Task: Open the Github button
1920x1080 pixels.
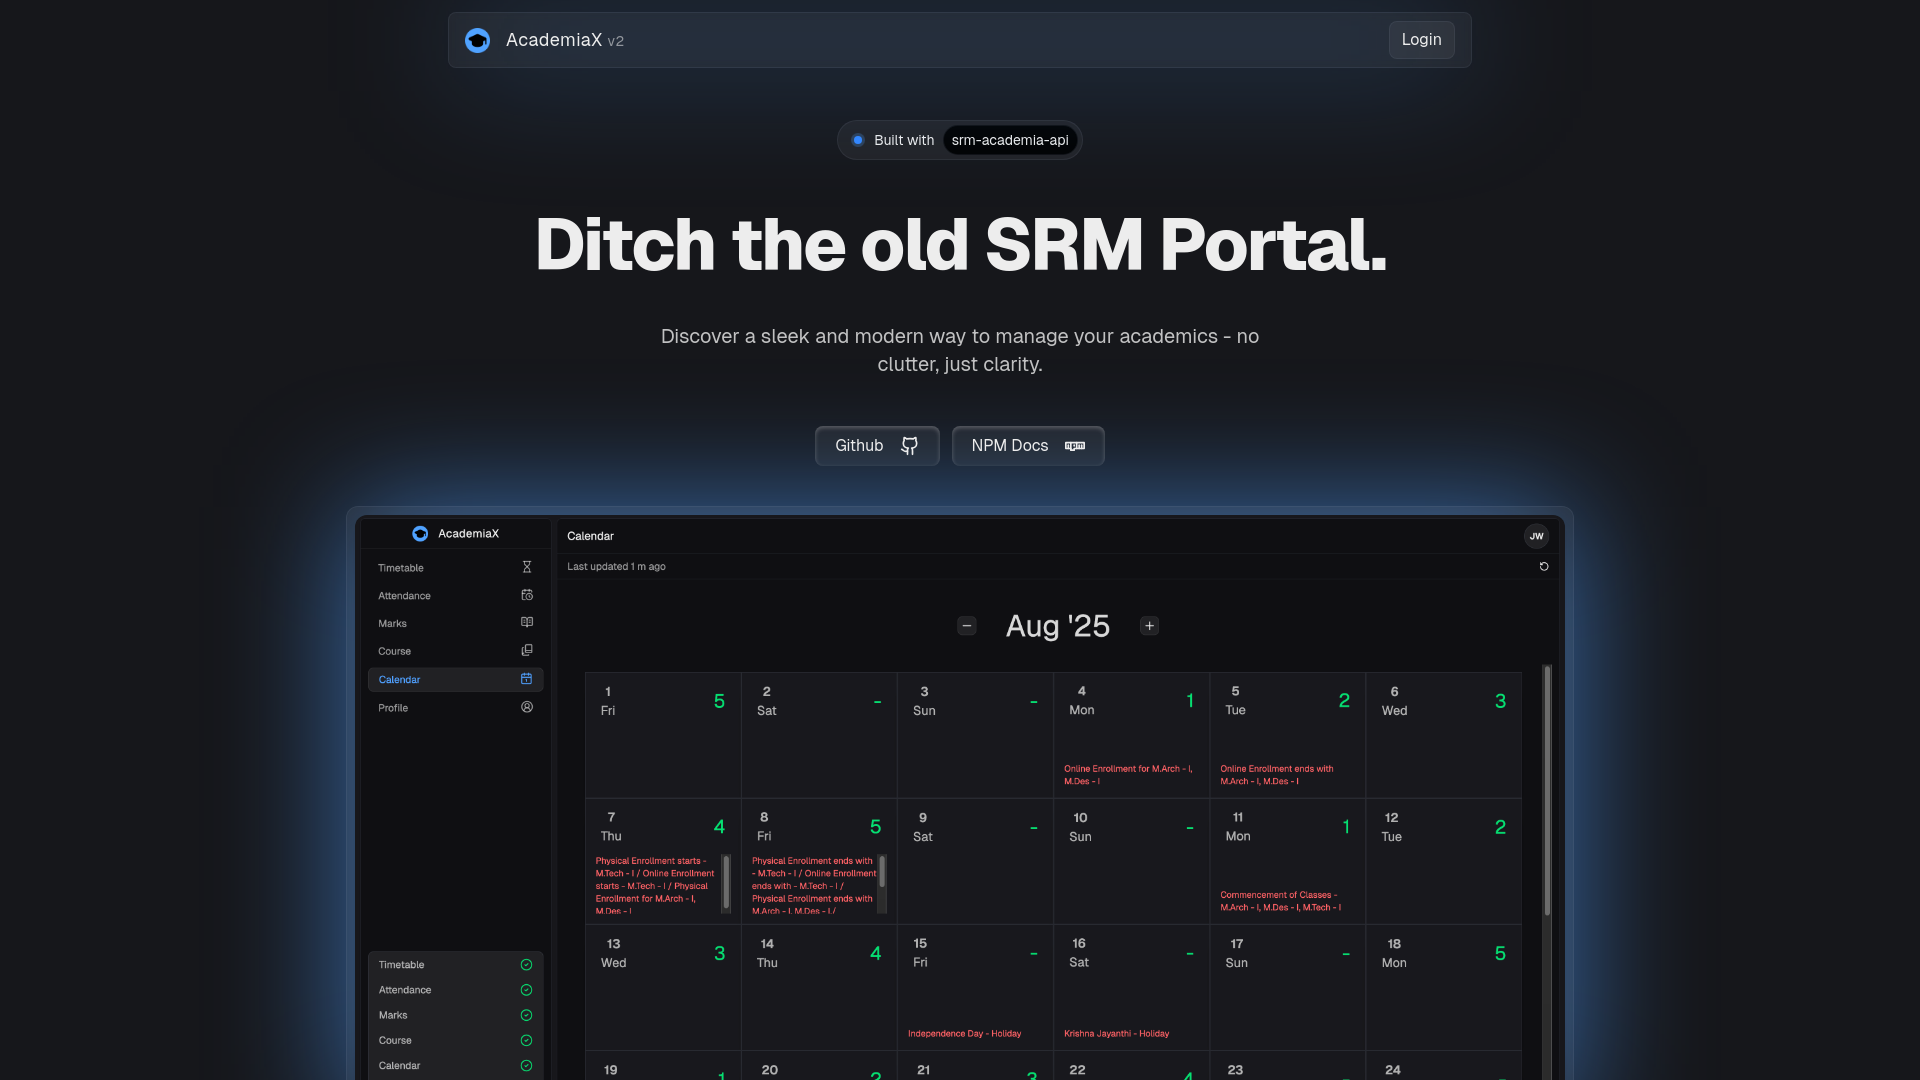Action: (x=877, y=446)
